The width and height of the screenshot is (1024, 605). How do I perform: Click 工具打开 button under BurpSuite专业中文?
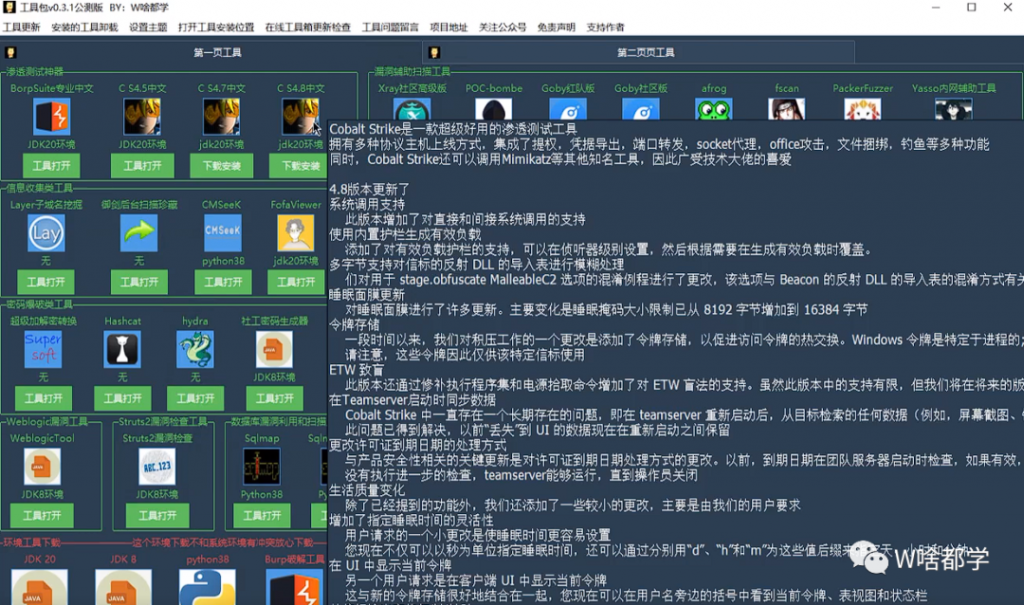[52, 166]
